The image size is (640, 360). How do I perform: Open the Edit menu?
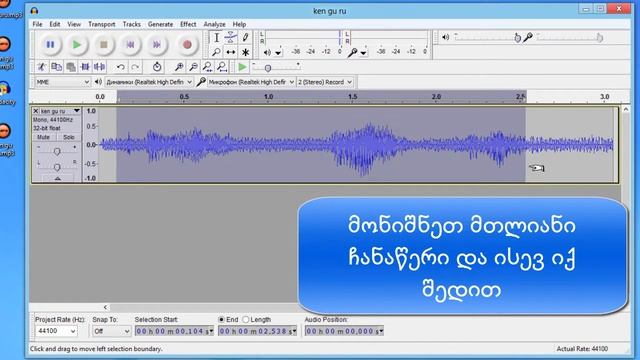click(x=55, y=24)
